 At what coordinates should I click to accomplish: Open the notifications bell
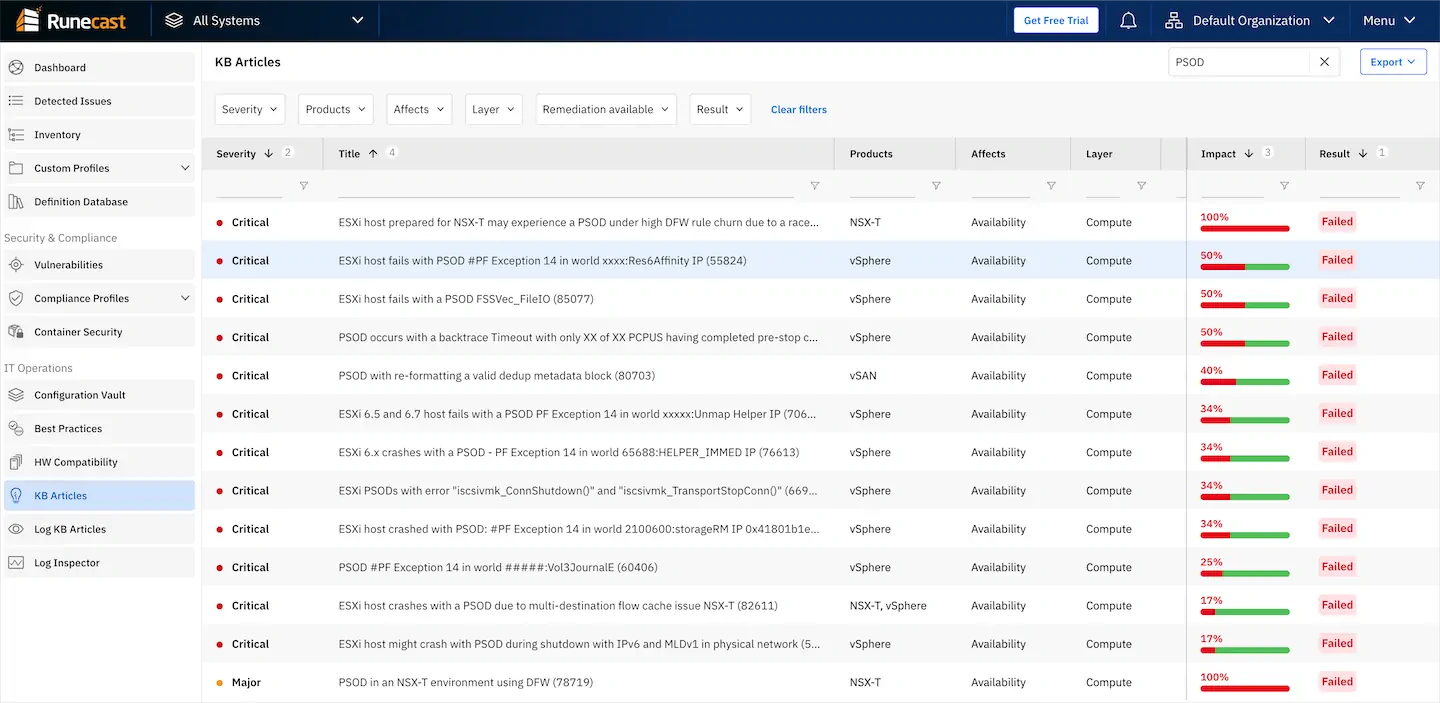1128,20
